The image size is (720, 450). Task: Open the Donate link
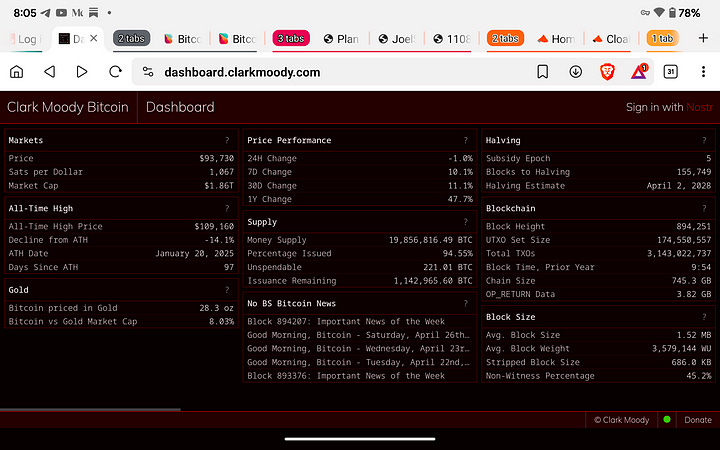pyautogui.click(x=698, y=420)
